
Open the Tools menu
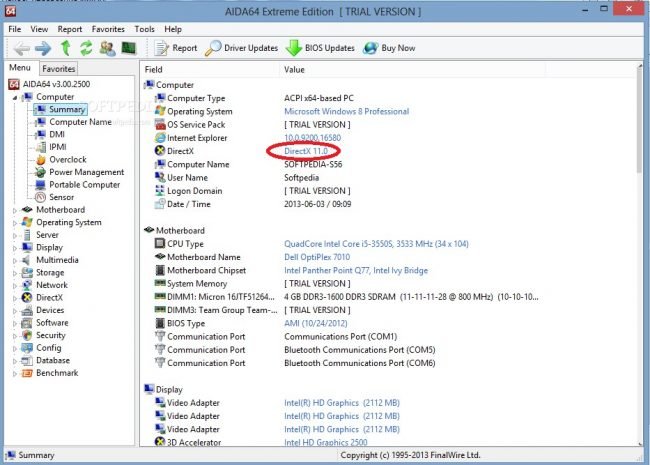(144, 29)
